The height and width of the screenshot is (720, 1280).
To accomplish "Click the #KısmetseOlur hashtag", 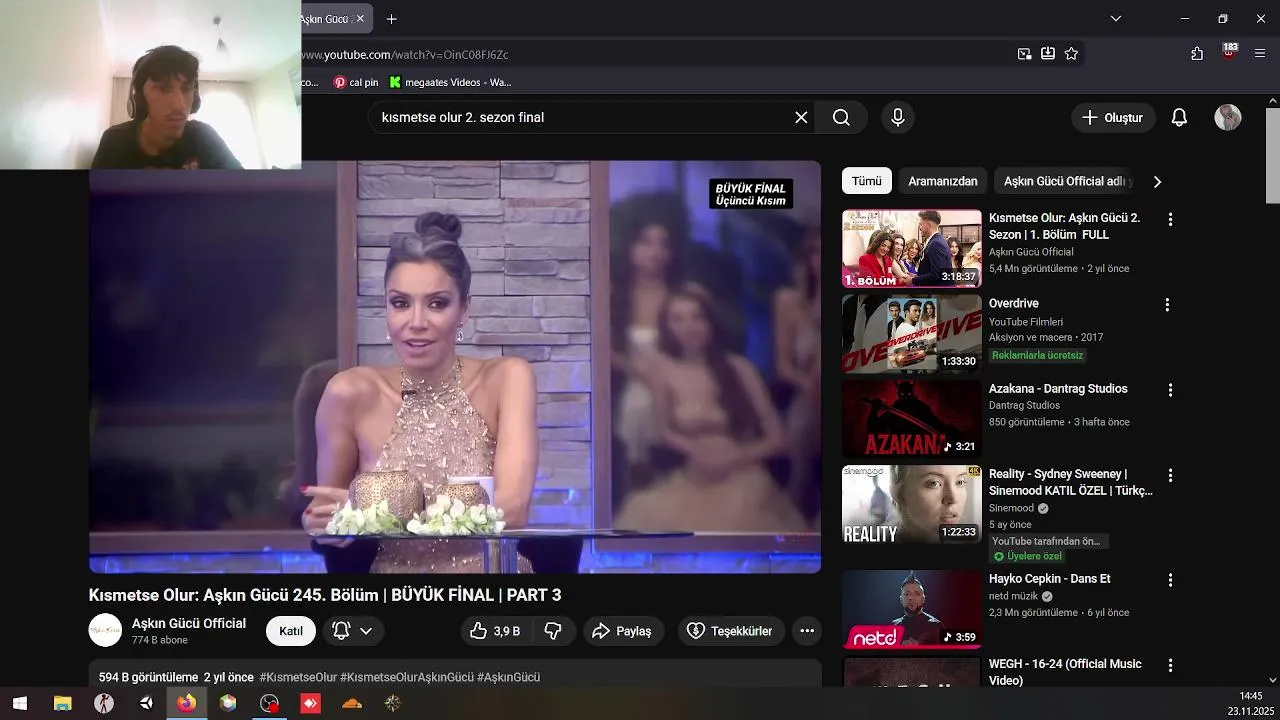I will coord(298,677).
